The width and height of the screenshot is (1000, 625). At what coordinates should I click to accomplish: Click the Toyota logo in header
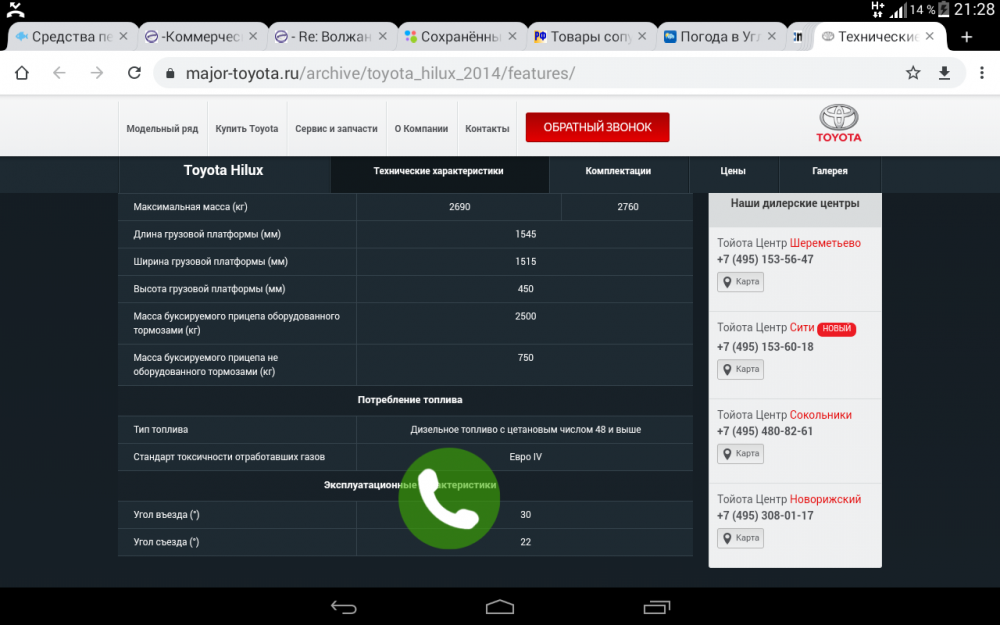[x=838, y=124]
